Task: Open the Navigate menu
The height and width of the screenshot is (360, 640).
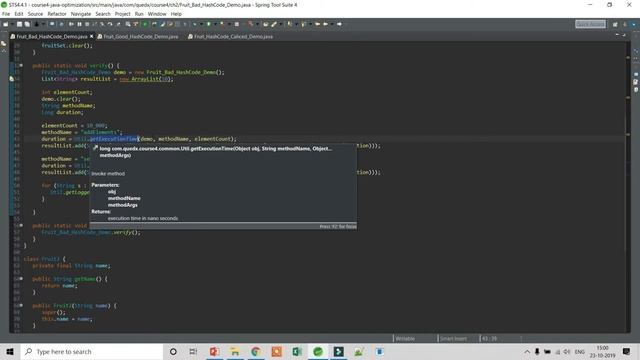Action: pos(81,14)
